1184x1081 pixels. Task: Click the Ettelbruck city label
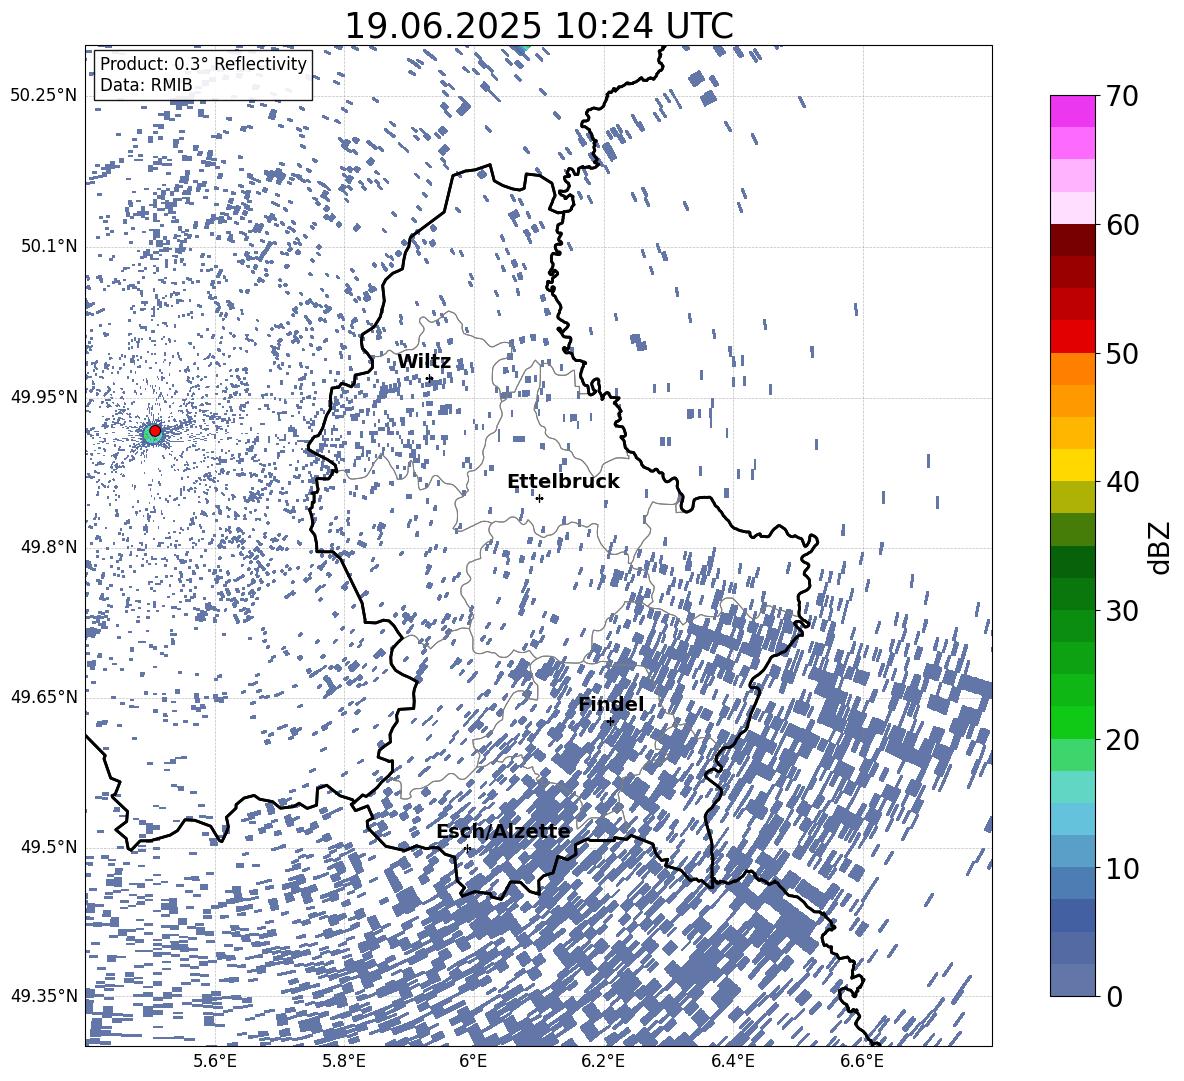click(563, 481)
